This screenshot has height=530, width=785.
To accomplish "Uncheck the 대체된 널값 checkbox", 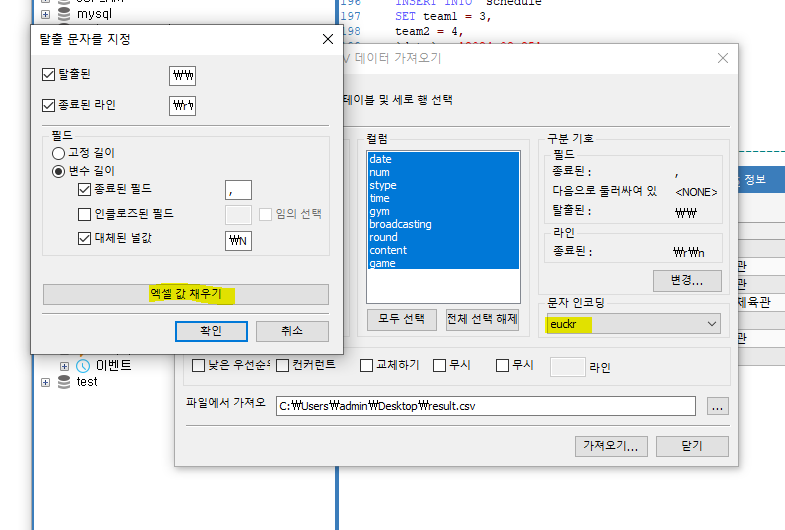I will [84, 238].
